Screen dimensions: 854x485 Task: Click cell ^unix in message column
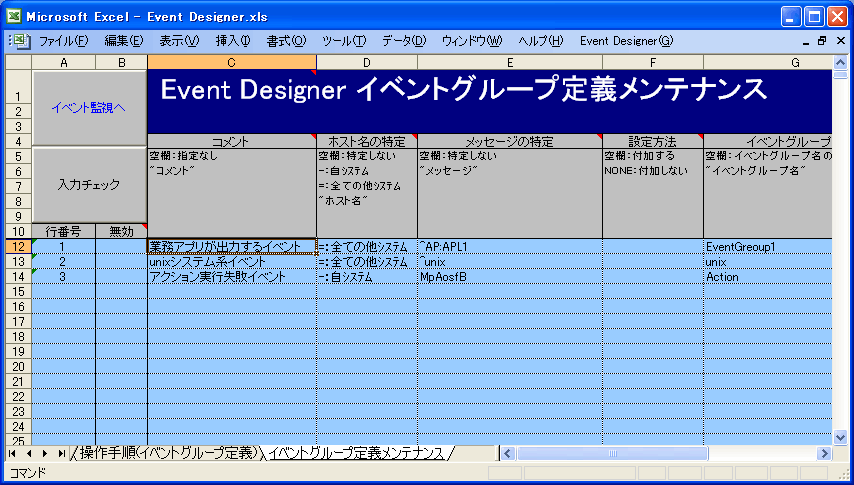click(510, 262)
